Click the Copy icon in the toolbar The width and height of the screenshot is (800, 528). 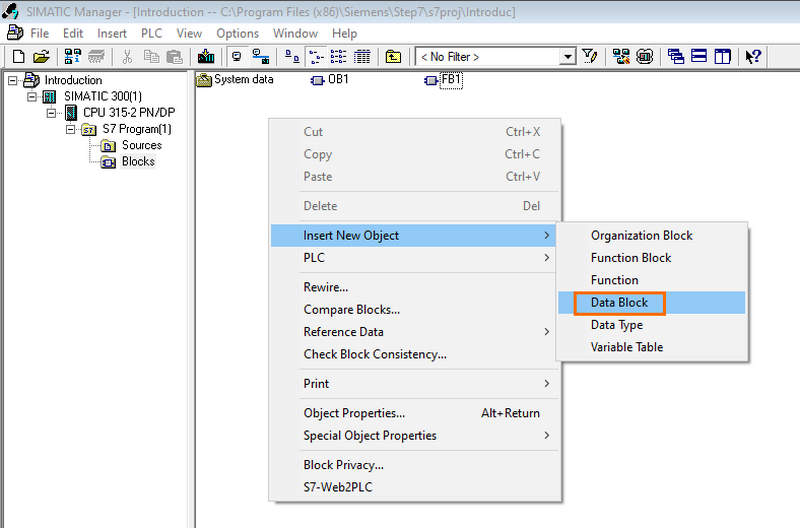[151, 56]
